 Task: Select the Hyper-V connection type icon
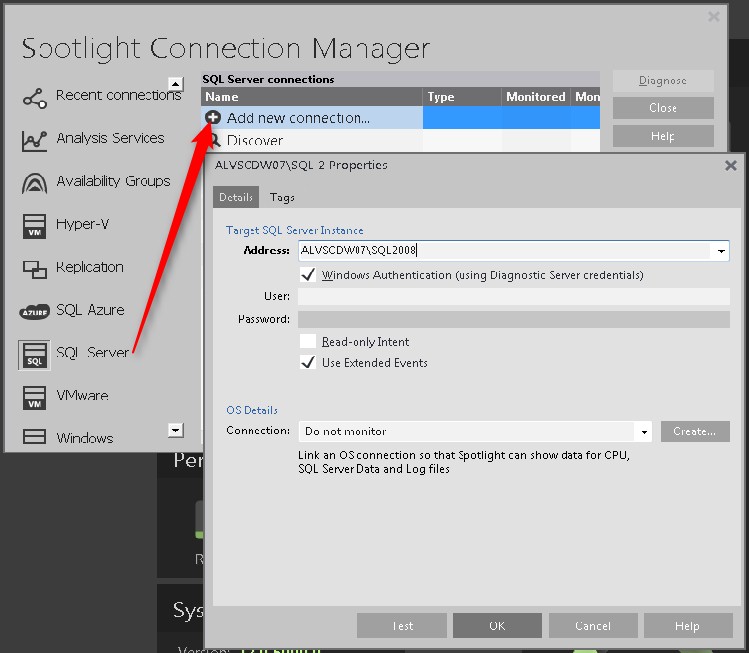pos(35,226)
